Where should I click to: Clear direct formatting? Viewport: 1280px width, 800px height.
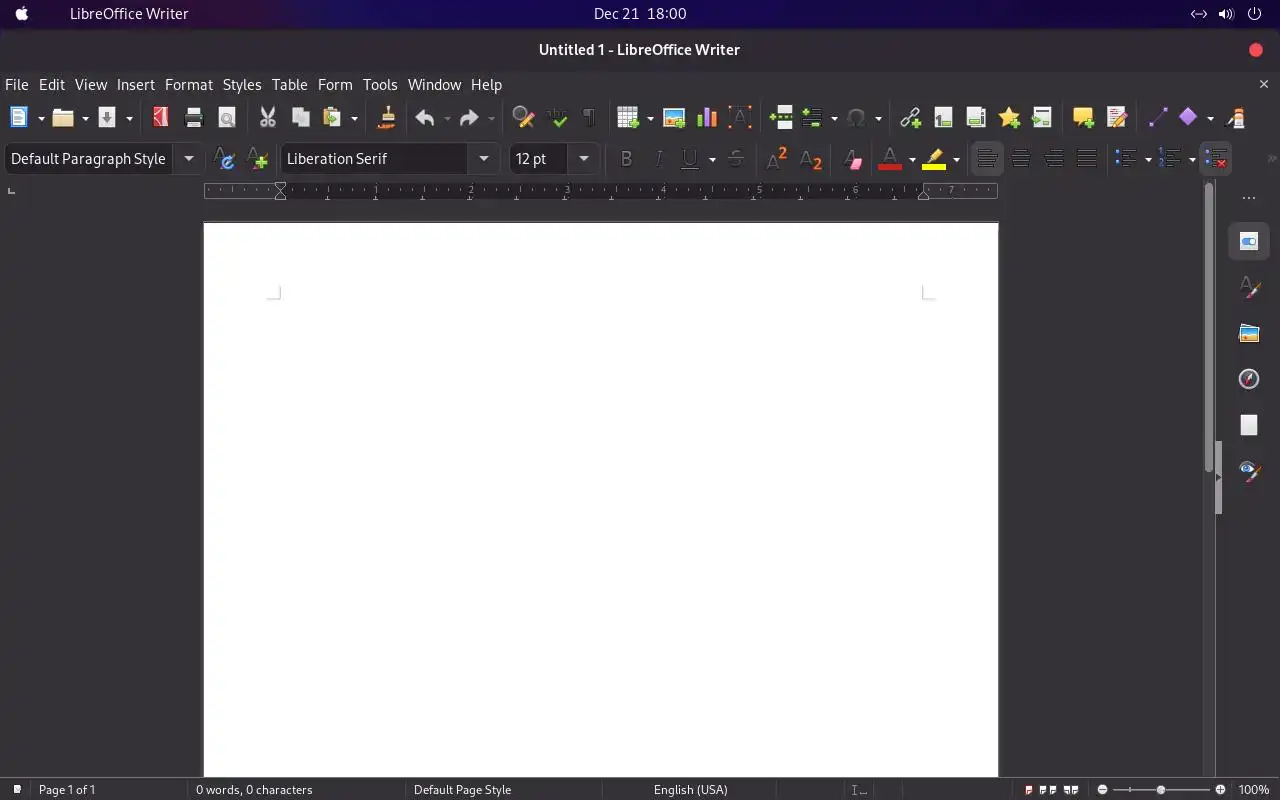[x=852, y=159]
